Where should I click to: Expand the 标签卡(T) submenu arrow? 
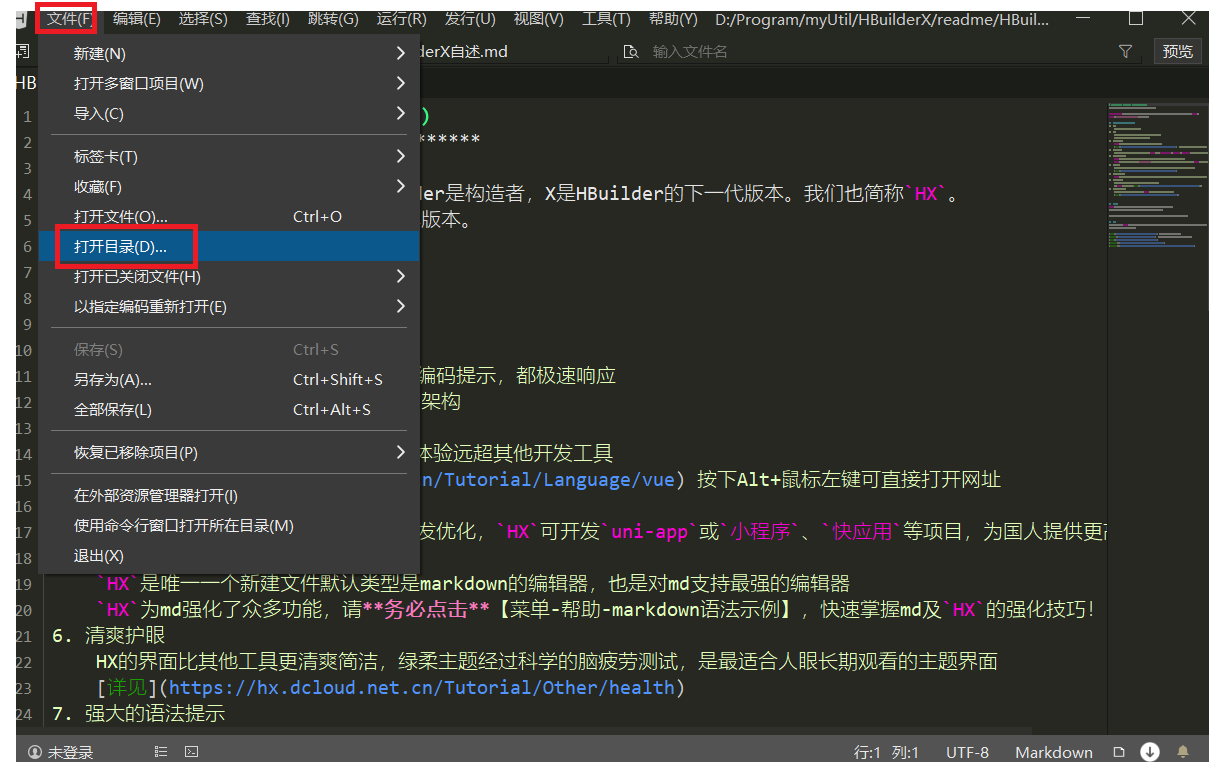tap(400, 156)
